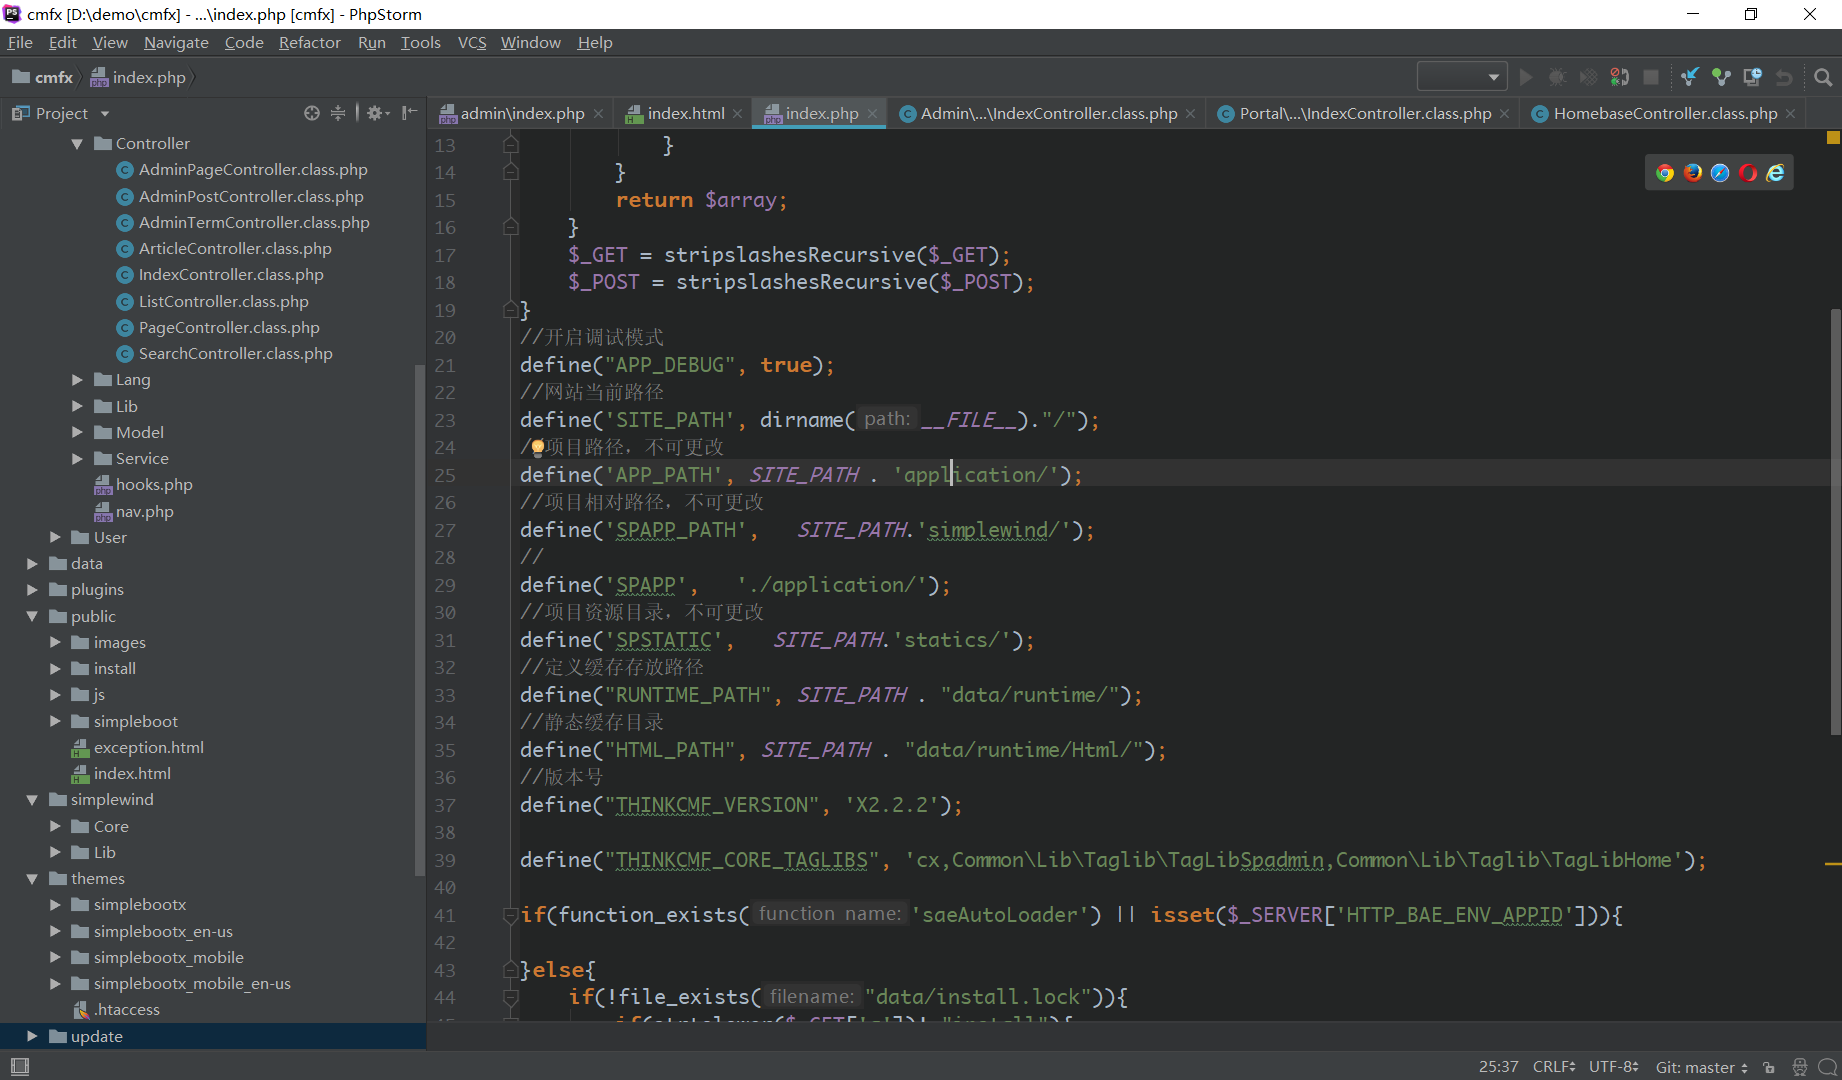Open the Show History clock icon
Viewport: 1842px width, 1080px height.
(1753, 77)
